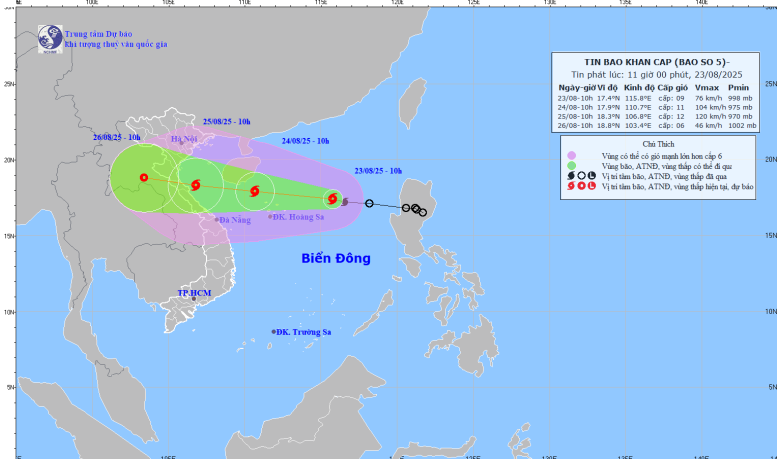This screenshot has height=459, width=780.
Task: Click the Biển Đông sea label
Action: click(336, 259)
